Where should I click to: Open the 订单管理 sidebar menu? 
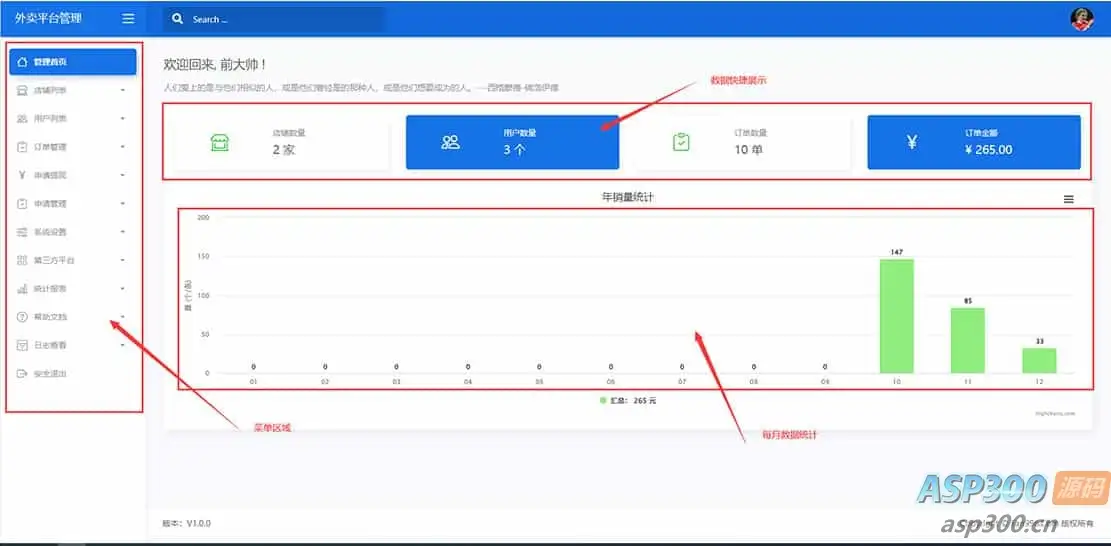point(73,147)
